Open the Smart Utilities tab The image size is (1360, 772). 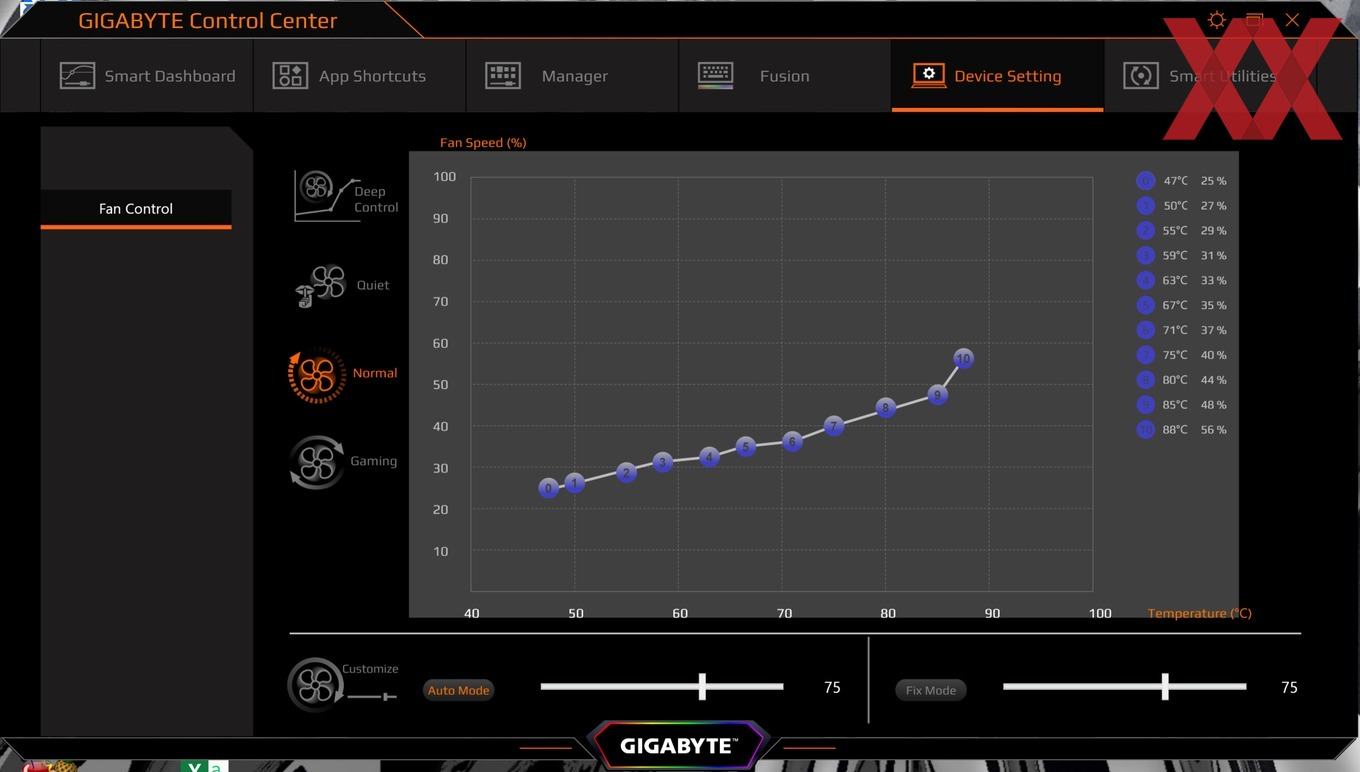coord(1210,76)
